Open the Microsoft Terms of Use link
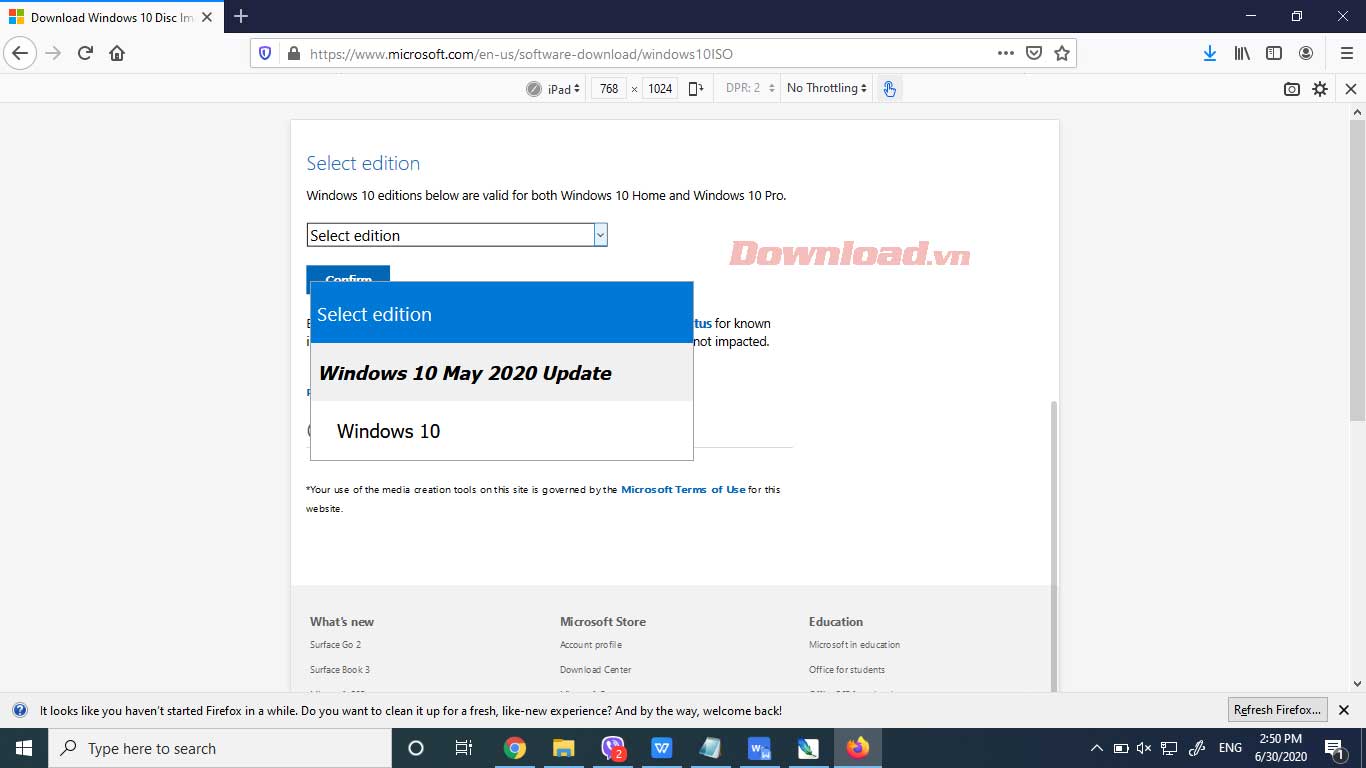The height and width of the screenshot is (768, 1366). click(683, 489)
